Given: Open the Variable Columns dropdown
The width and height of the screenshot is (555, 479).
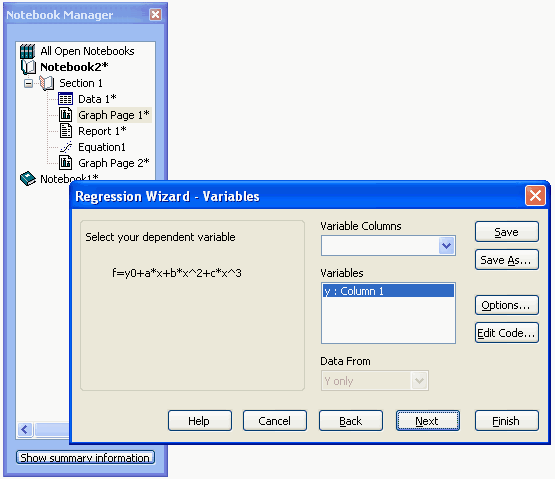Looking at the screenshot, I should tap(446, 245).
